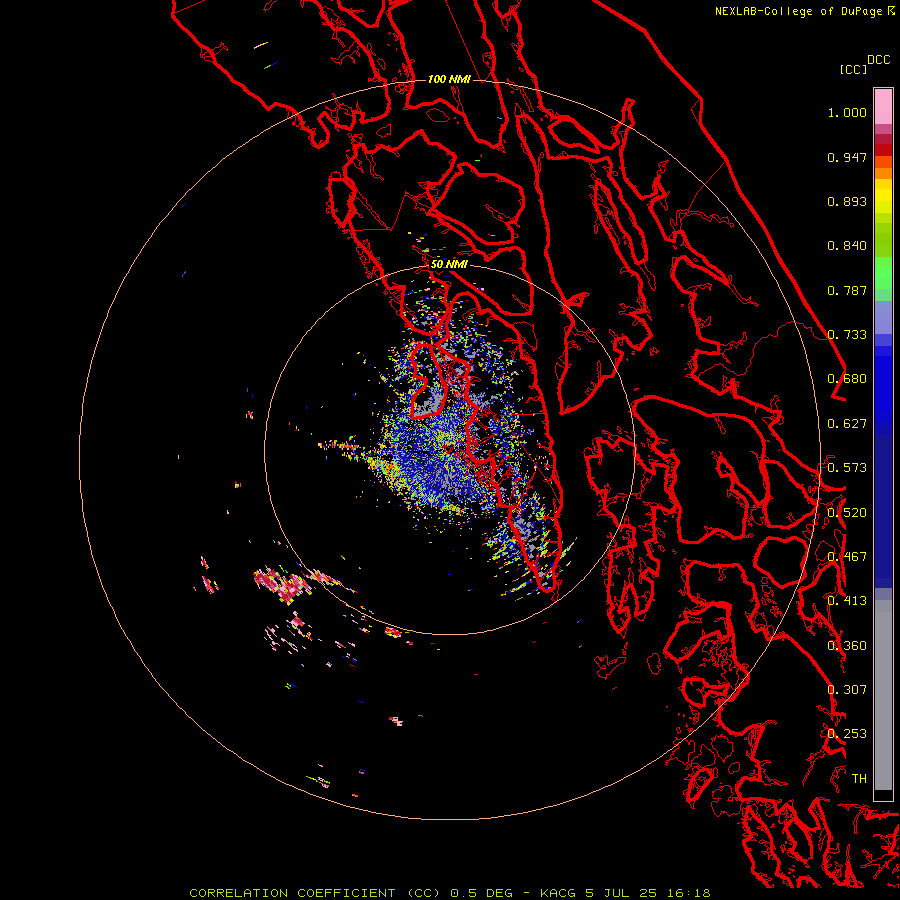Click the 0.840 color scale label
900x900 pixels.
pos(847,246)
